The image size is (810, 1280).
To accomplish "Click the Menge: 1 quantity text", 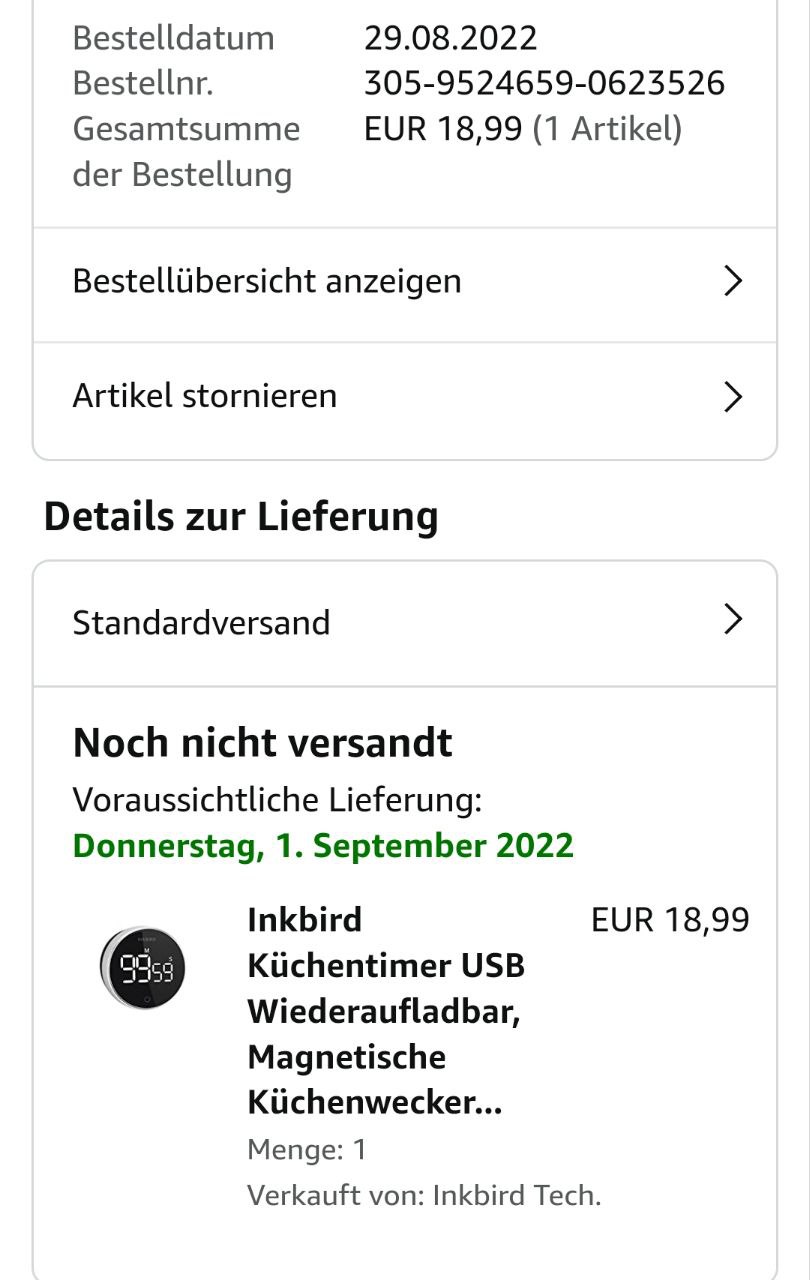I will click(307, 1150).
